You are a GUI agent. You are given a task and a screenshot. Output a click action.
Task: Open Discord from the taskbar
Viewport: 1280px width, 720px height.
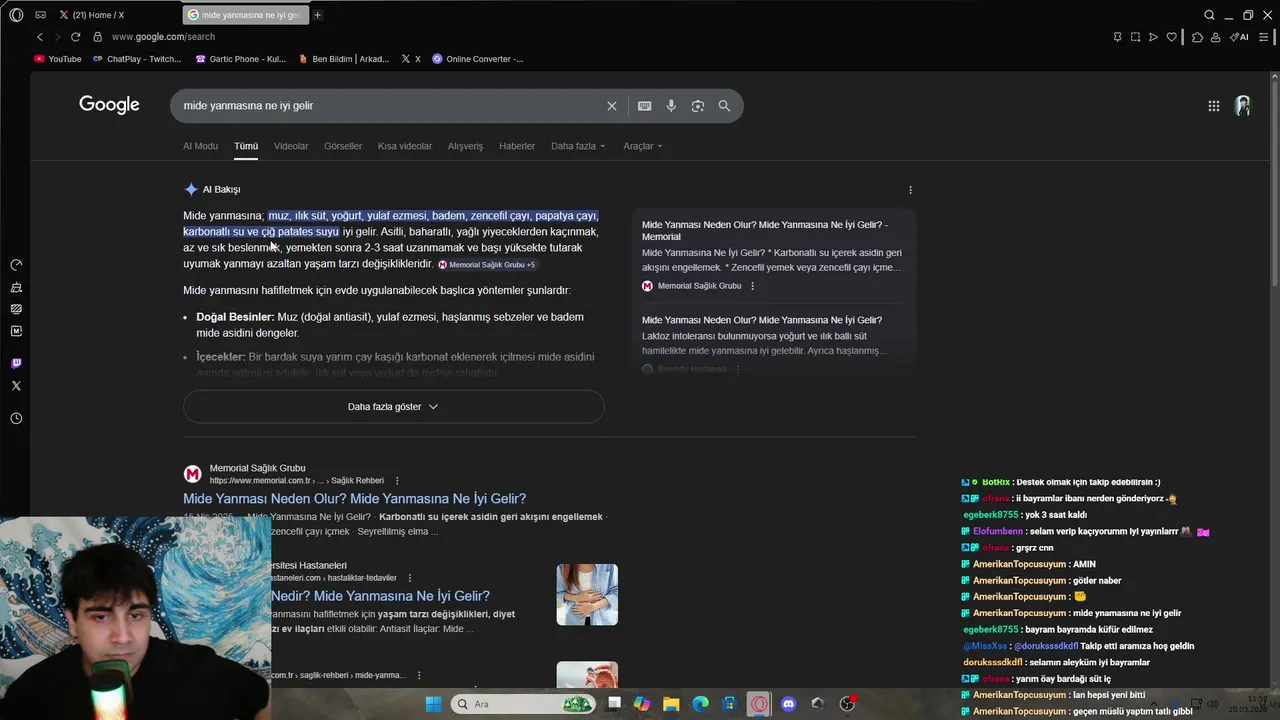(788, 704)
